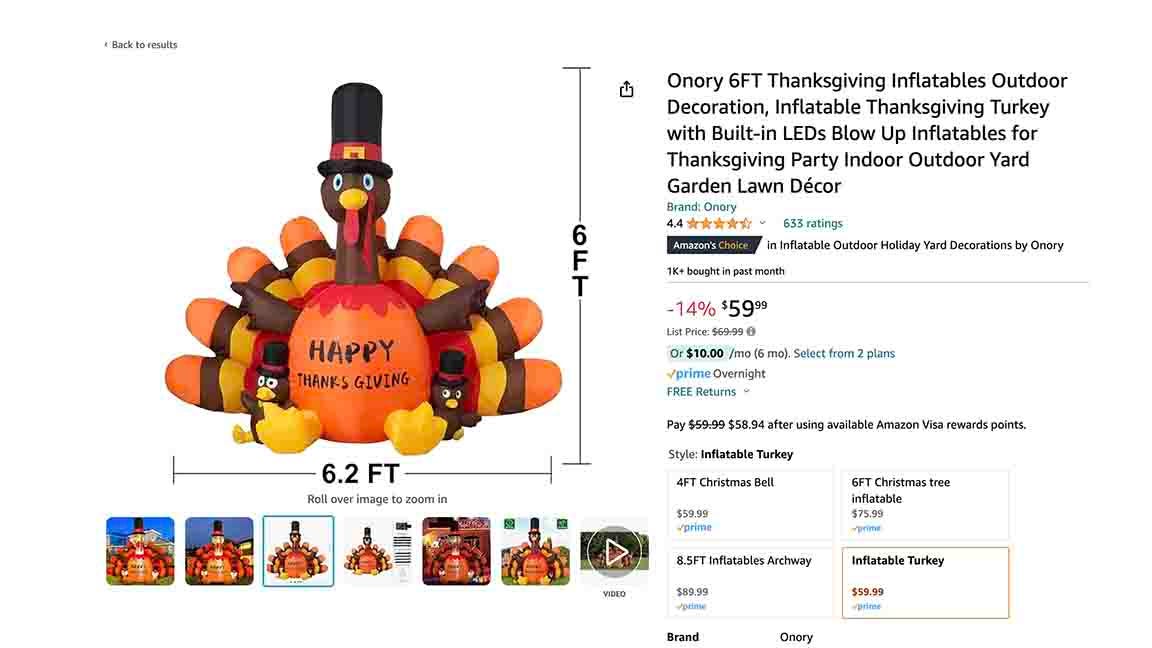Choose the 8.5FT Inflatables Archway style
The image size is (1152, 648).
pyautogui.click(x=750, y=583)
